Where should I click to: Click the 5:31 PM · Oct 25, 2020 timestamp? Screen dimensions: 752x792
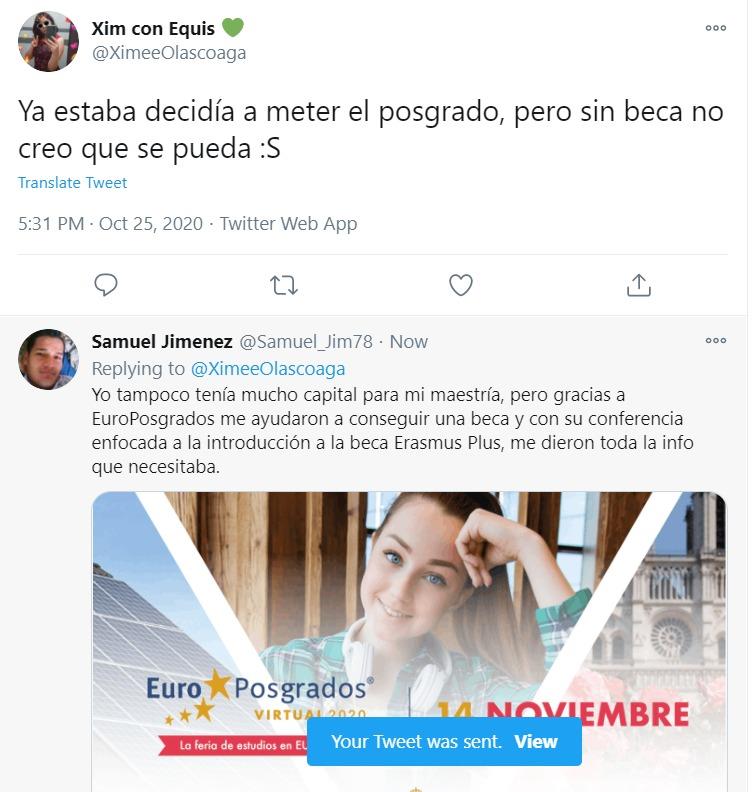[x=111, y=223]
